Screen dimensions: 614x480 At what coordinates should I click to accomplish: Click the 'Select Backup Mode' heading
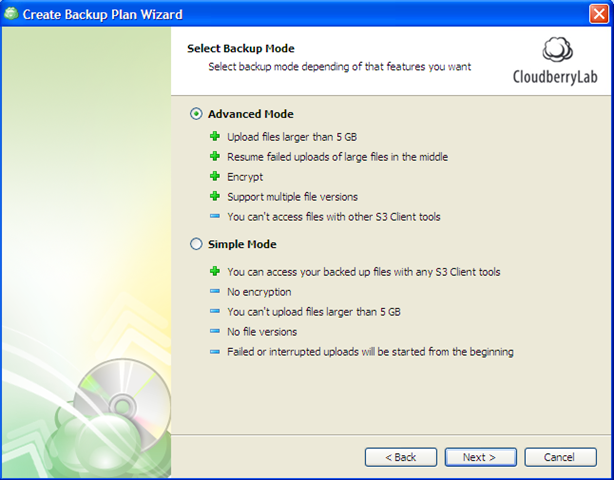(241, 49)
